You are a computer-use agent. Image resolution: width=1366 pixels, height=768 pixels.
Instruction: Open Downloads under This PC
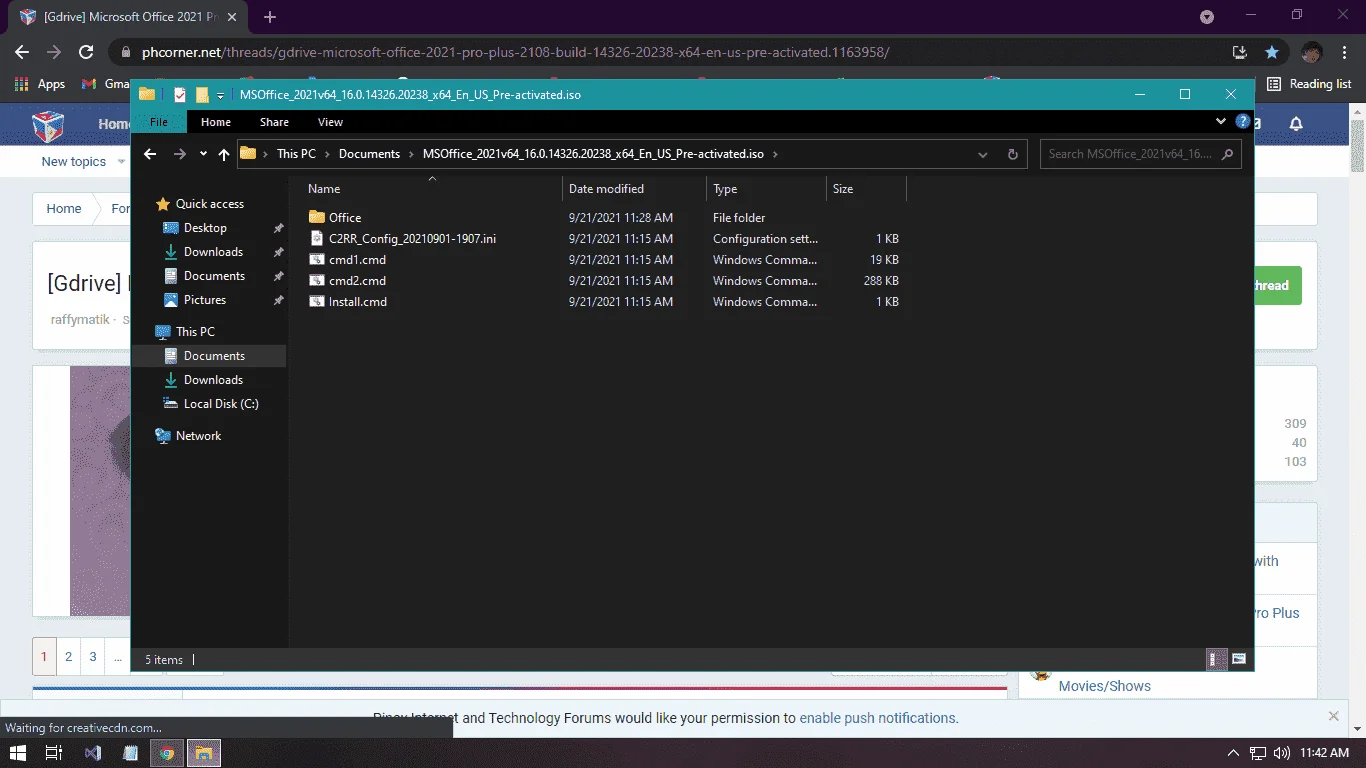(213, 380)
